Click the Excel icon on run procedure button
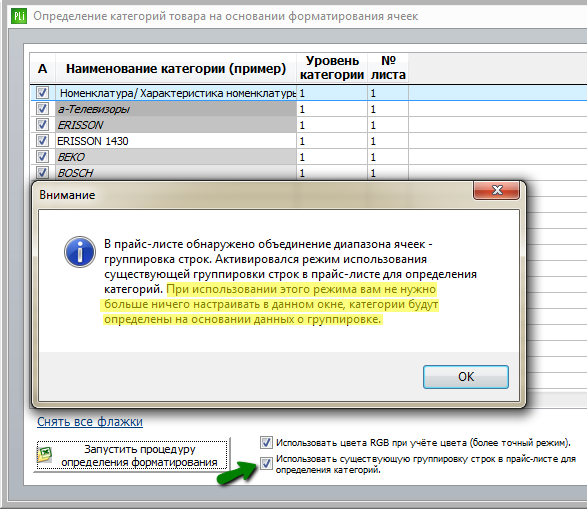The height and width of the screenshot is (509, 587). pos(45,454)
